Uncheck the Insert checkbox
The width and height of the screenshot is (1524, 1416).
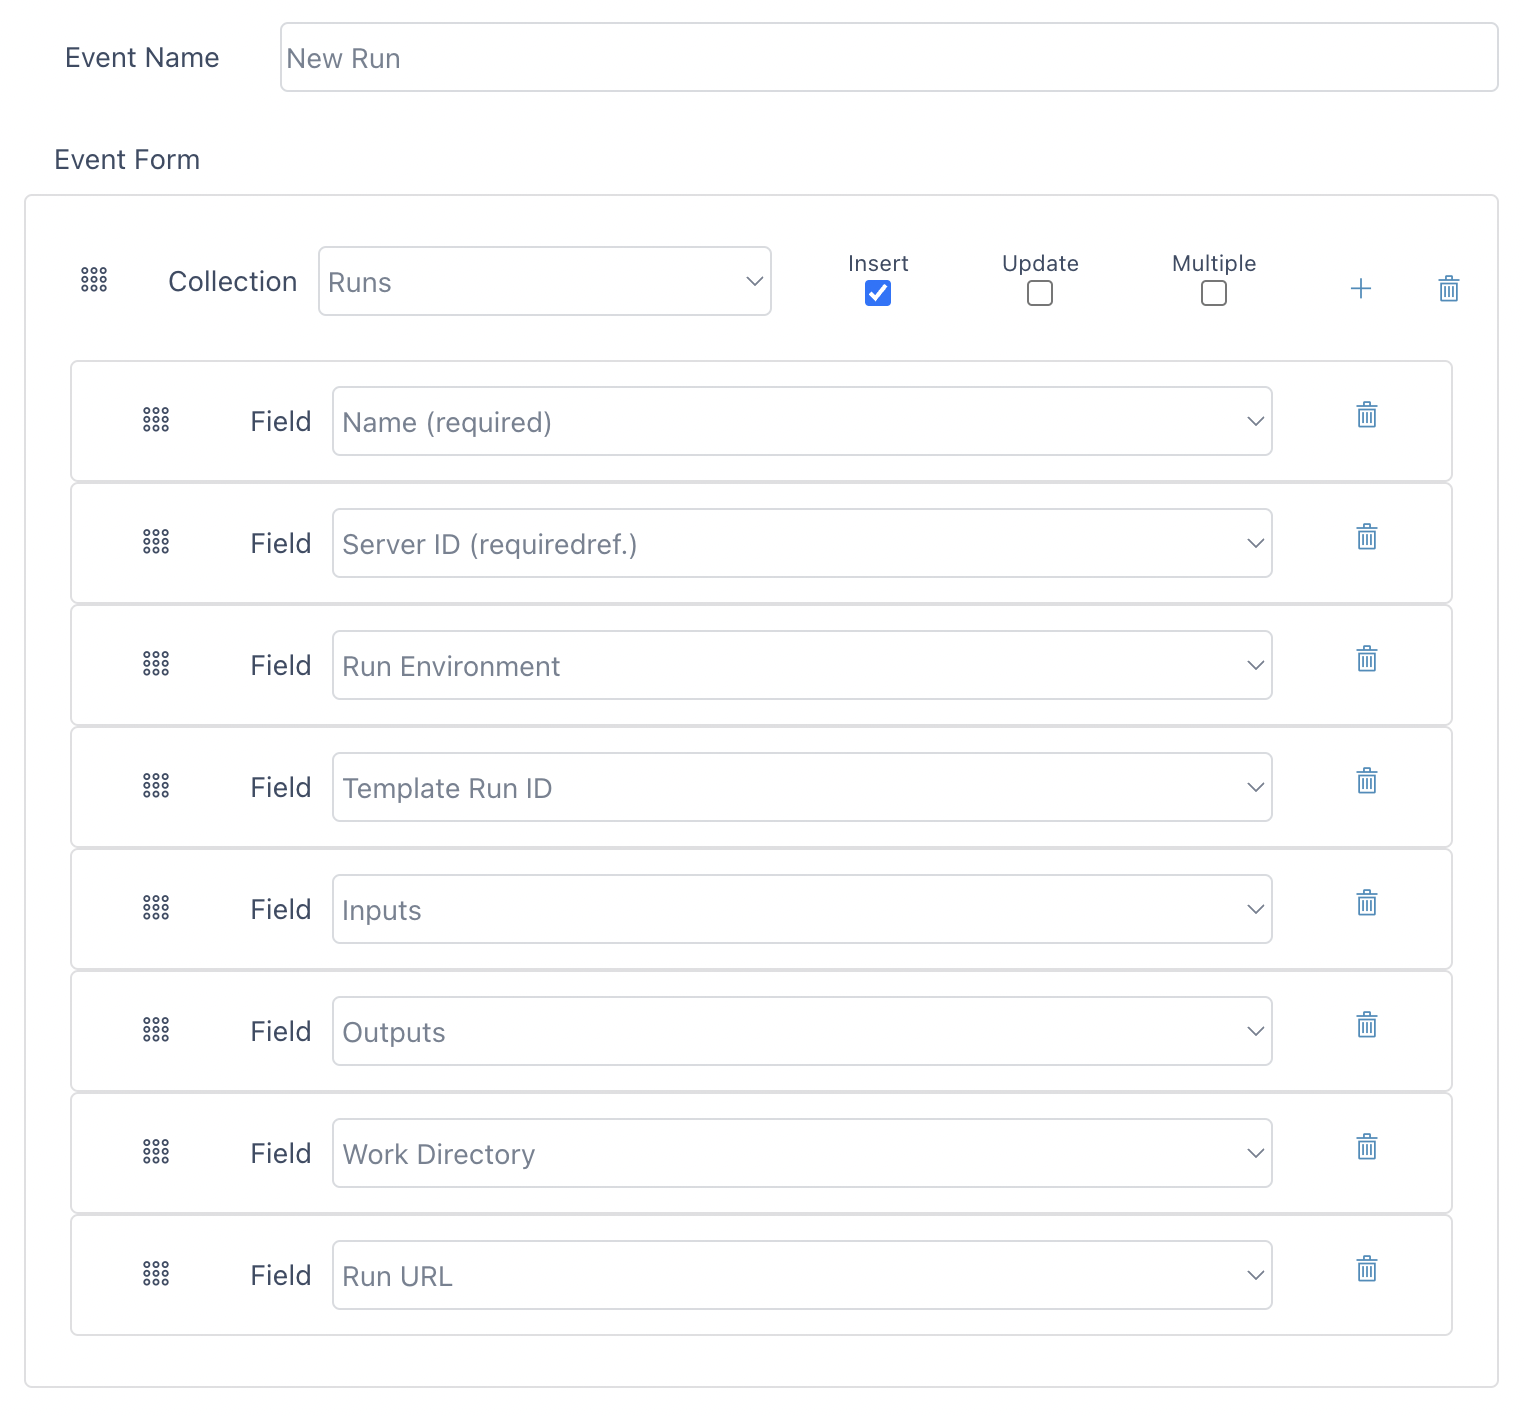(x=878, y=293)
